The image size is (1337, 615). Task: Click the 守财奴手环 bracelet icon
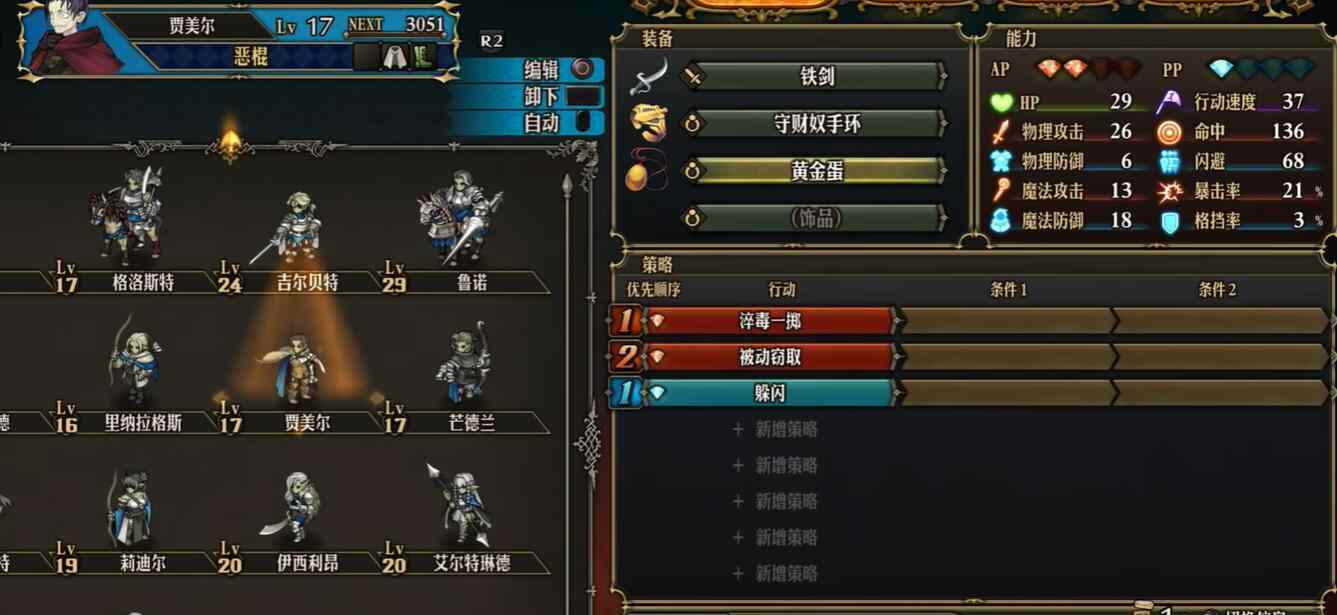point(648,123)
